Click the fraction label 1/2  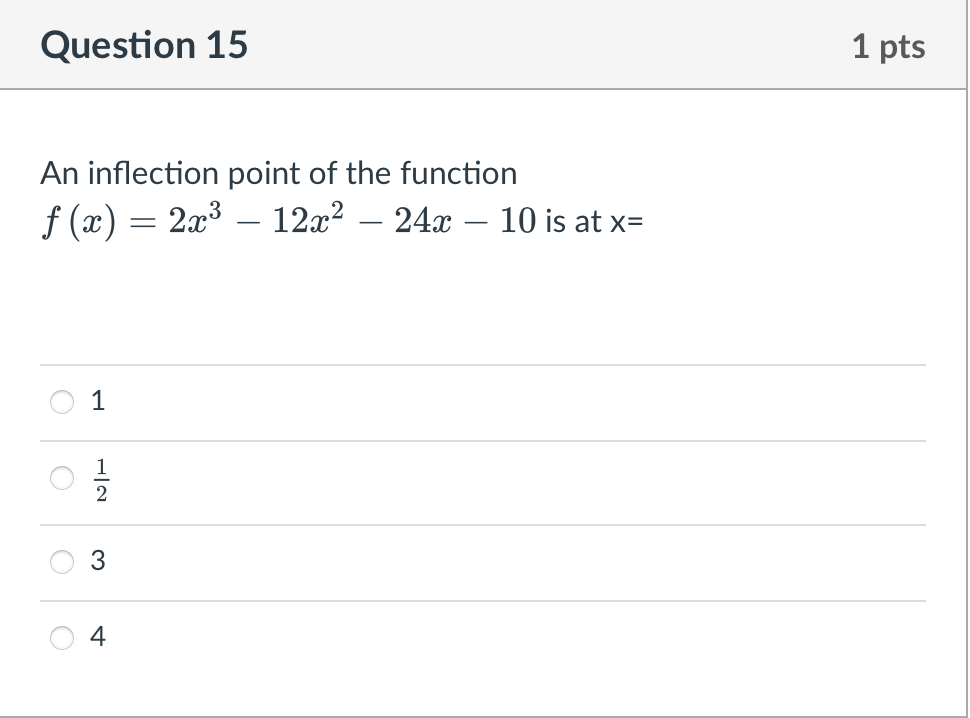[x=101, y=479]
